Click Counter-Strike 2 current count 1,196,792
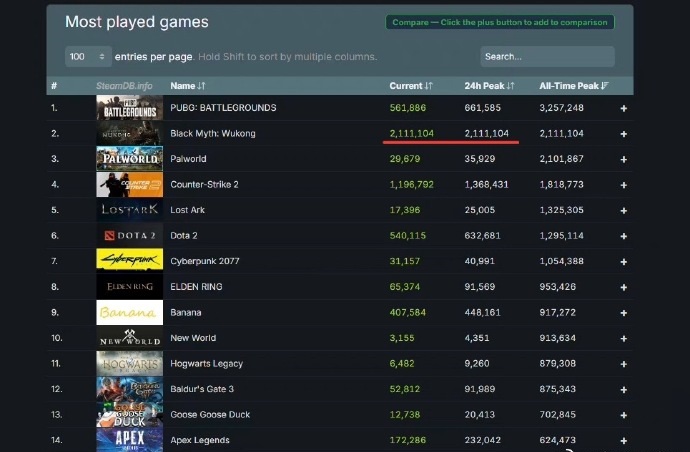 tap(411, 184)
